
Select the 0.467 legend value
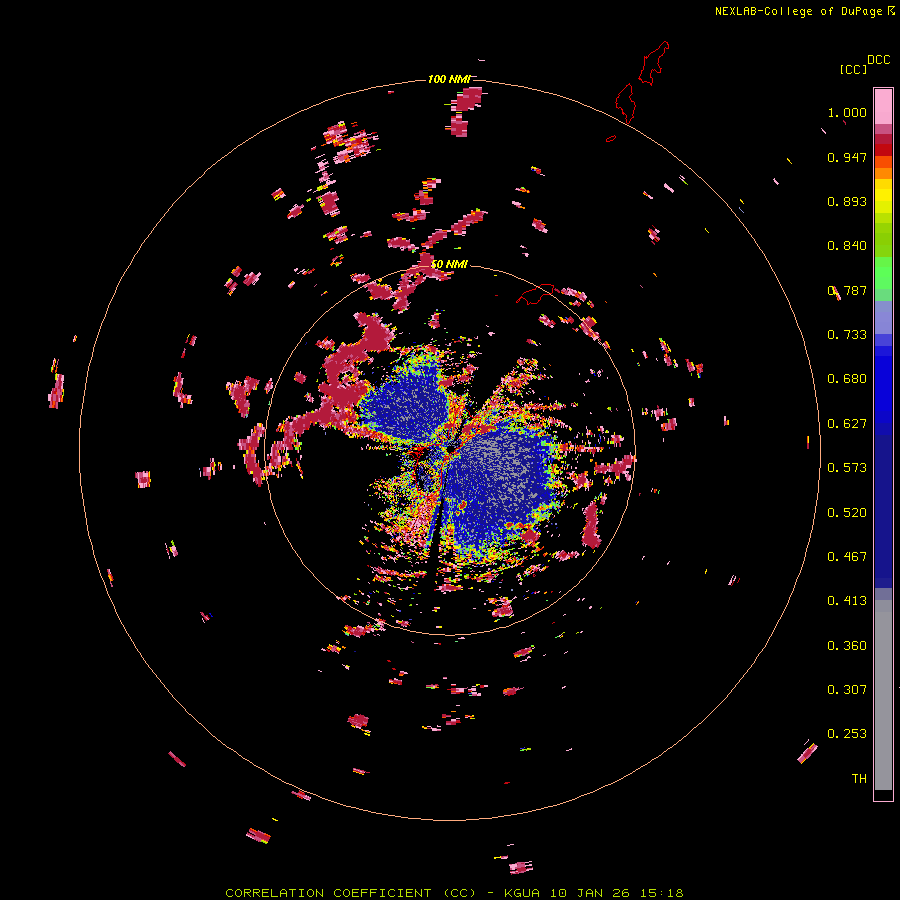pyautogui.click(x=847, y=557)
